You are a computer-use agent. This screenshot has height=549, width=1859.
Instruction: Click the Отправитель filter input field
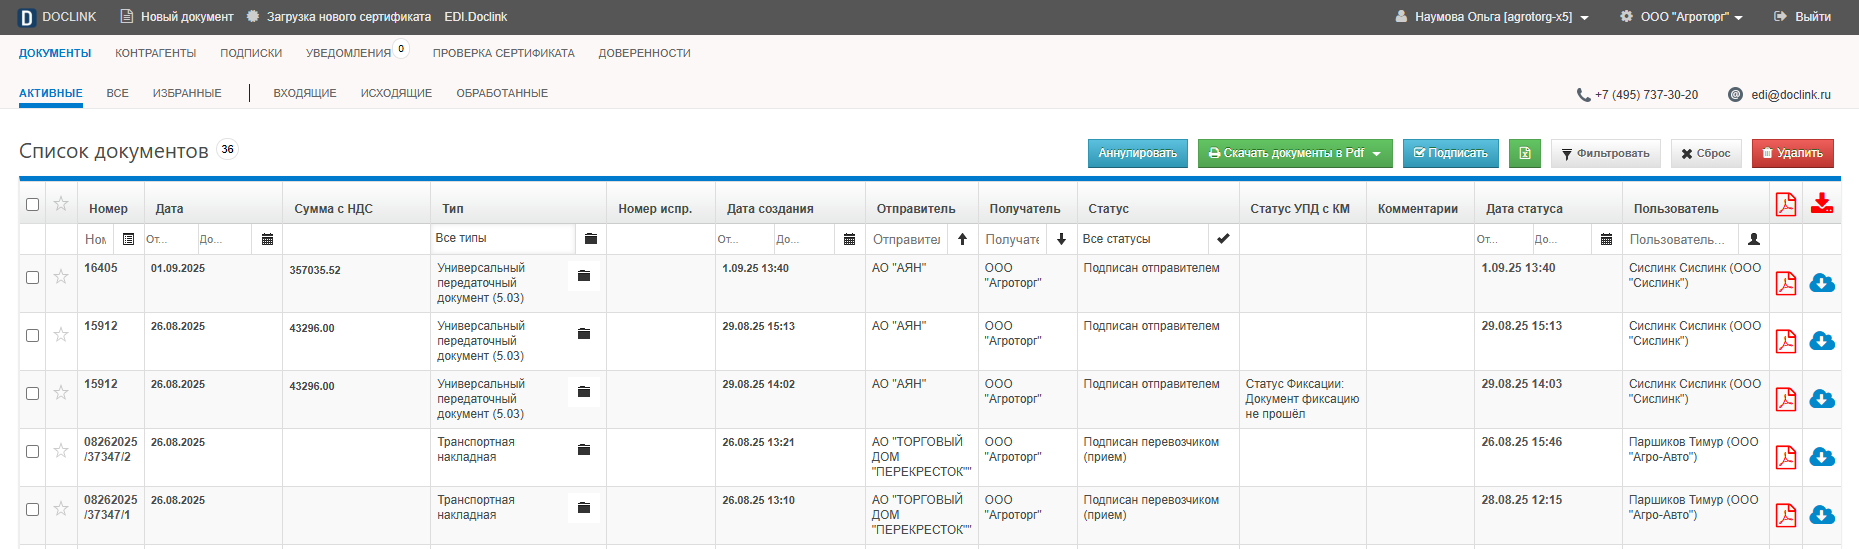[x=907, y=239]
